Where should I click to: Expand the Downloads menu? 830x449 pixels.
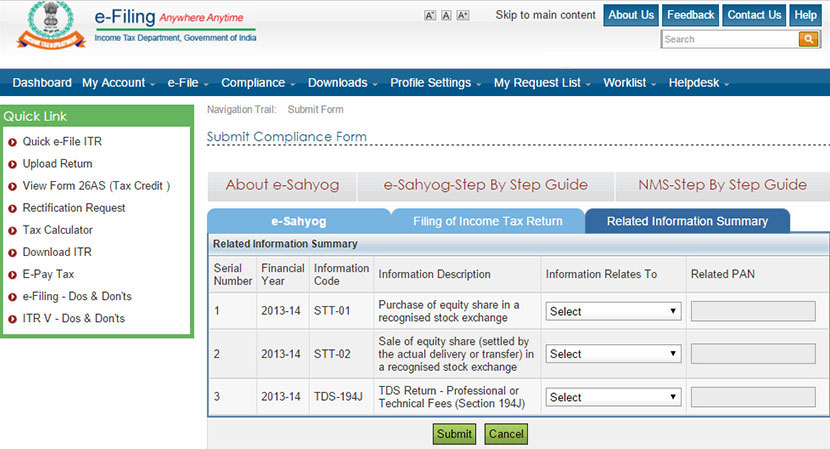[343, 83]
